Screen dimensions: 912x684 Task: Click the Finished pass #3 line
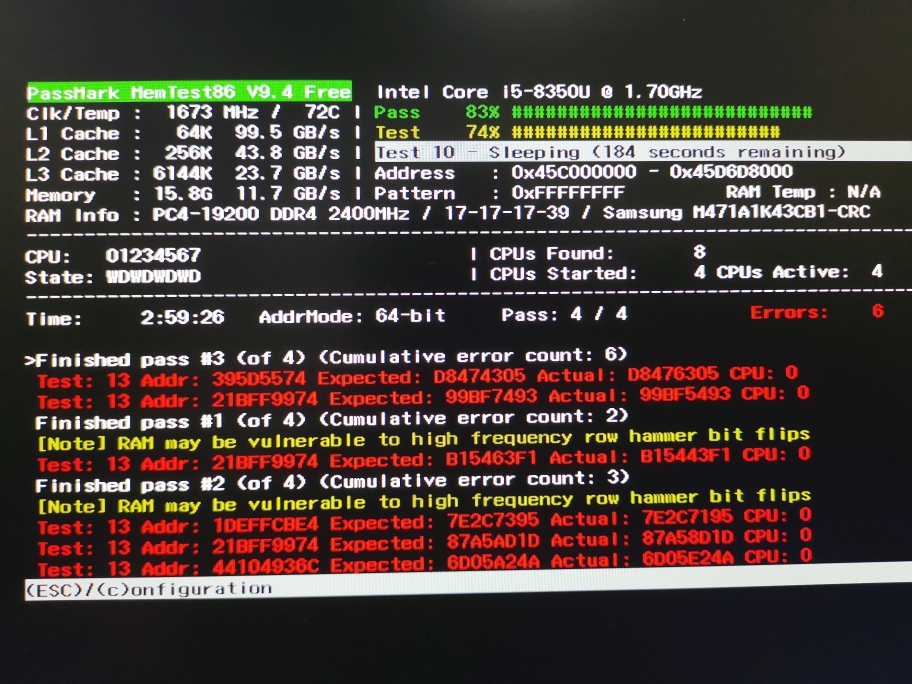(326, 357)
